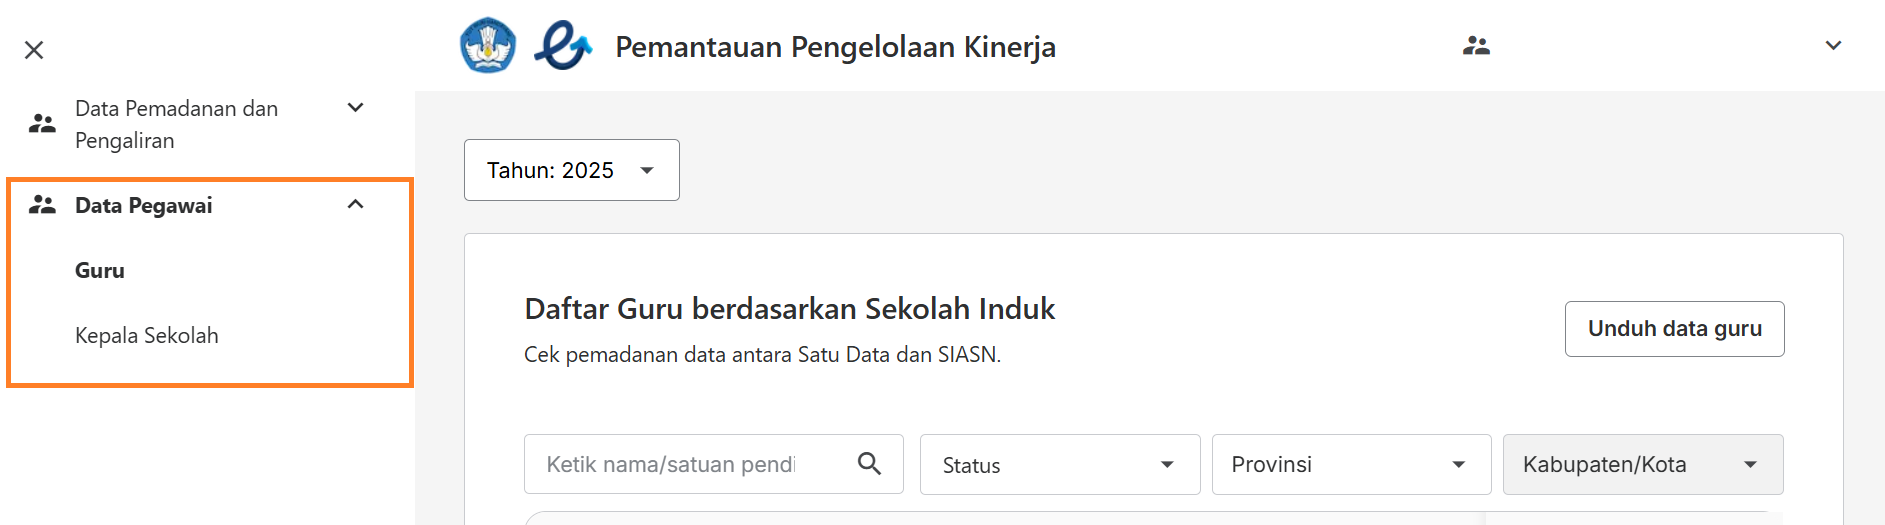Collapse the Data Pegawai section
The image size is (1885, 525).
pyautogui.click(x=355, y=205)
